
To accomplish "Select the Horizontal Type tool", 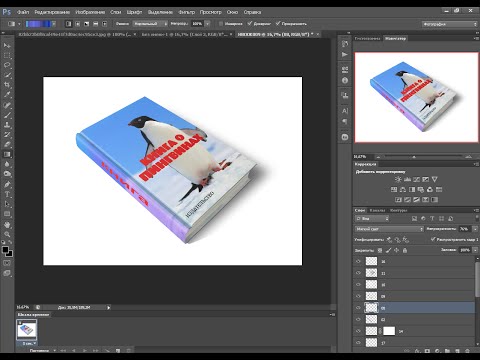I will click(7, 194).
